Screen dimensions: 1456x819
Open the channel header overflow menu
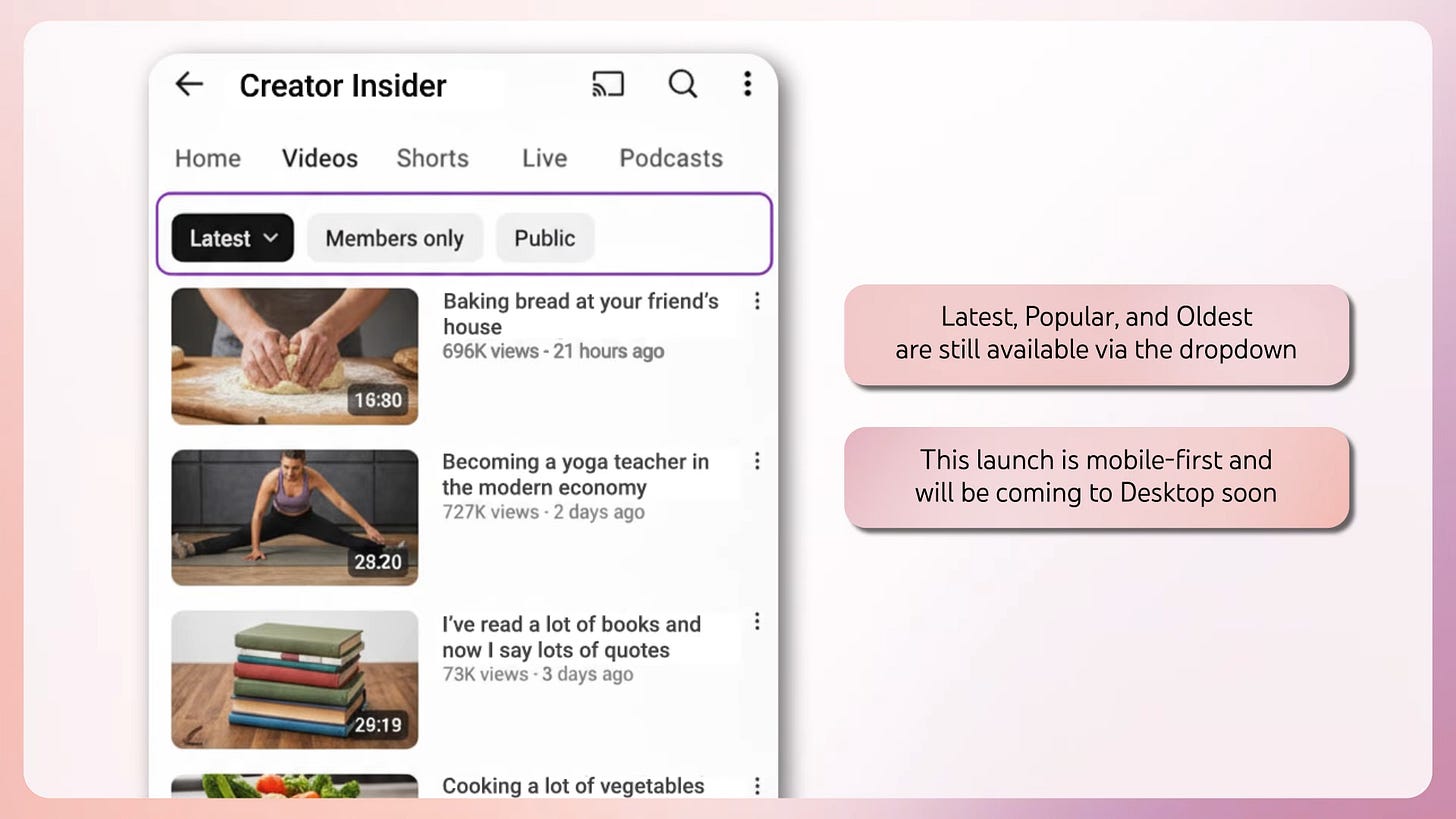click(x=747, y=85)
